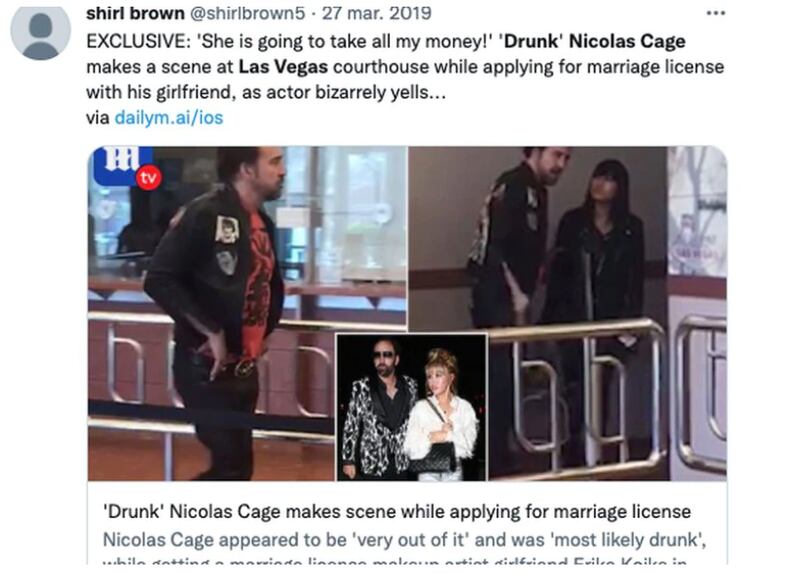Click shirl brown's default profile avatar
800x574 pixels.
(x=40, y=32)
